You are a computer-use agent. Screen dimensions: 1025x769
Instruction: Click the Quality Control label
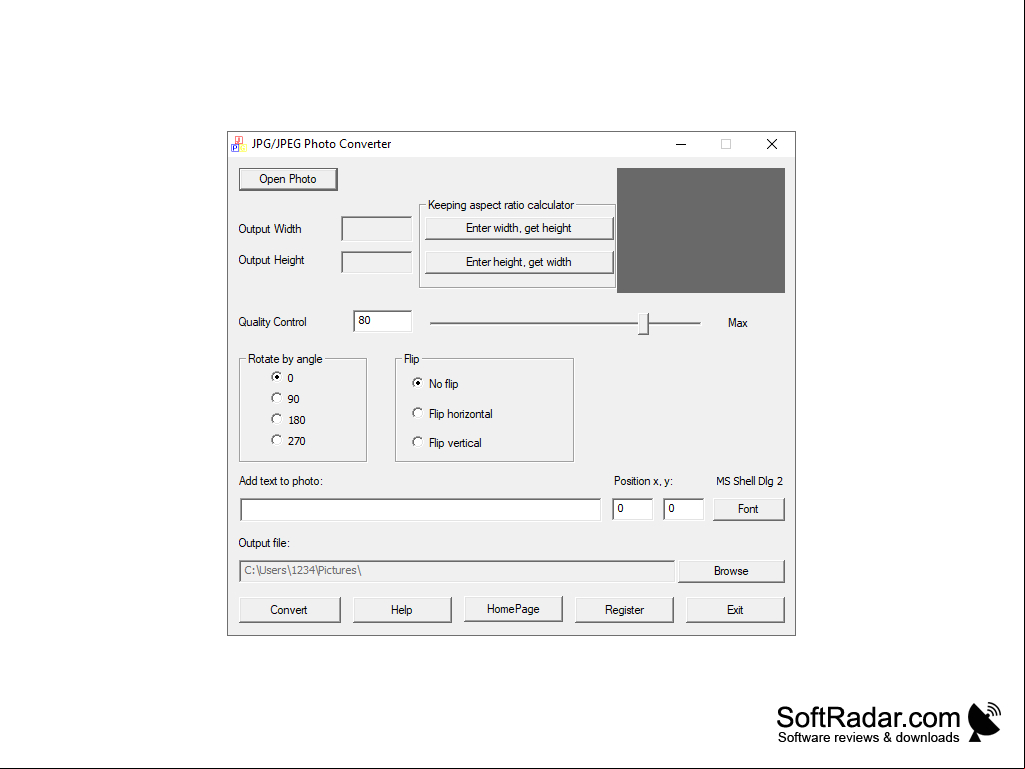point(272,322)
